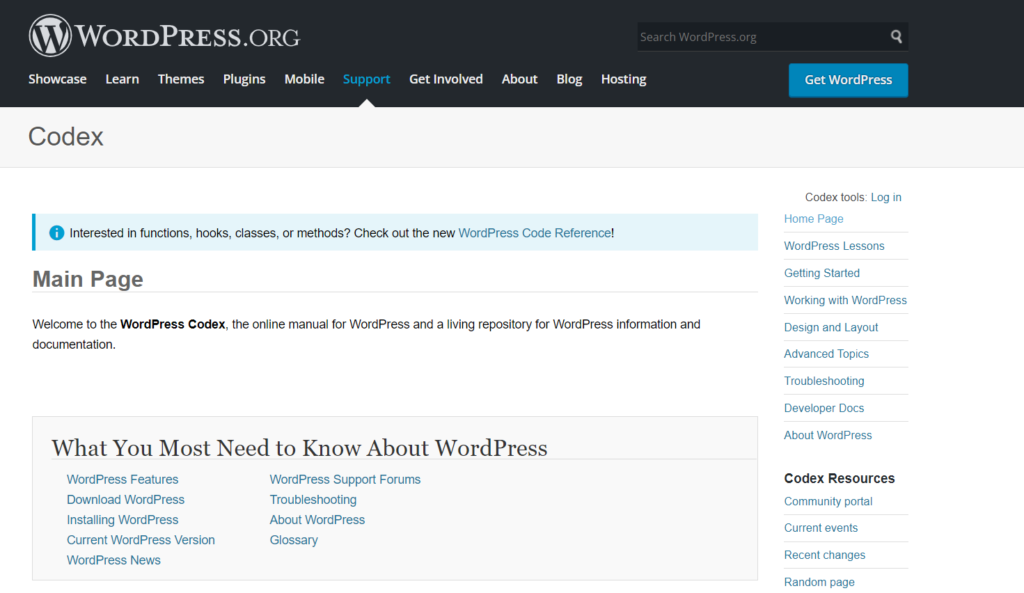Screen dimensions: 1024x593
Task: Open Getting Started sidebar link
Action: click(822, 273)
